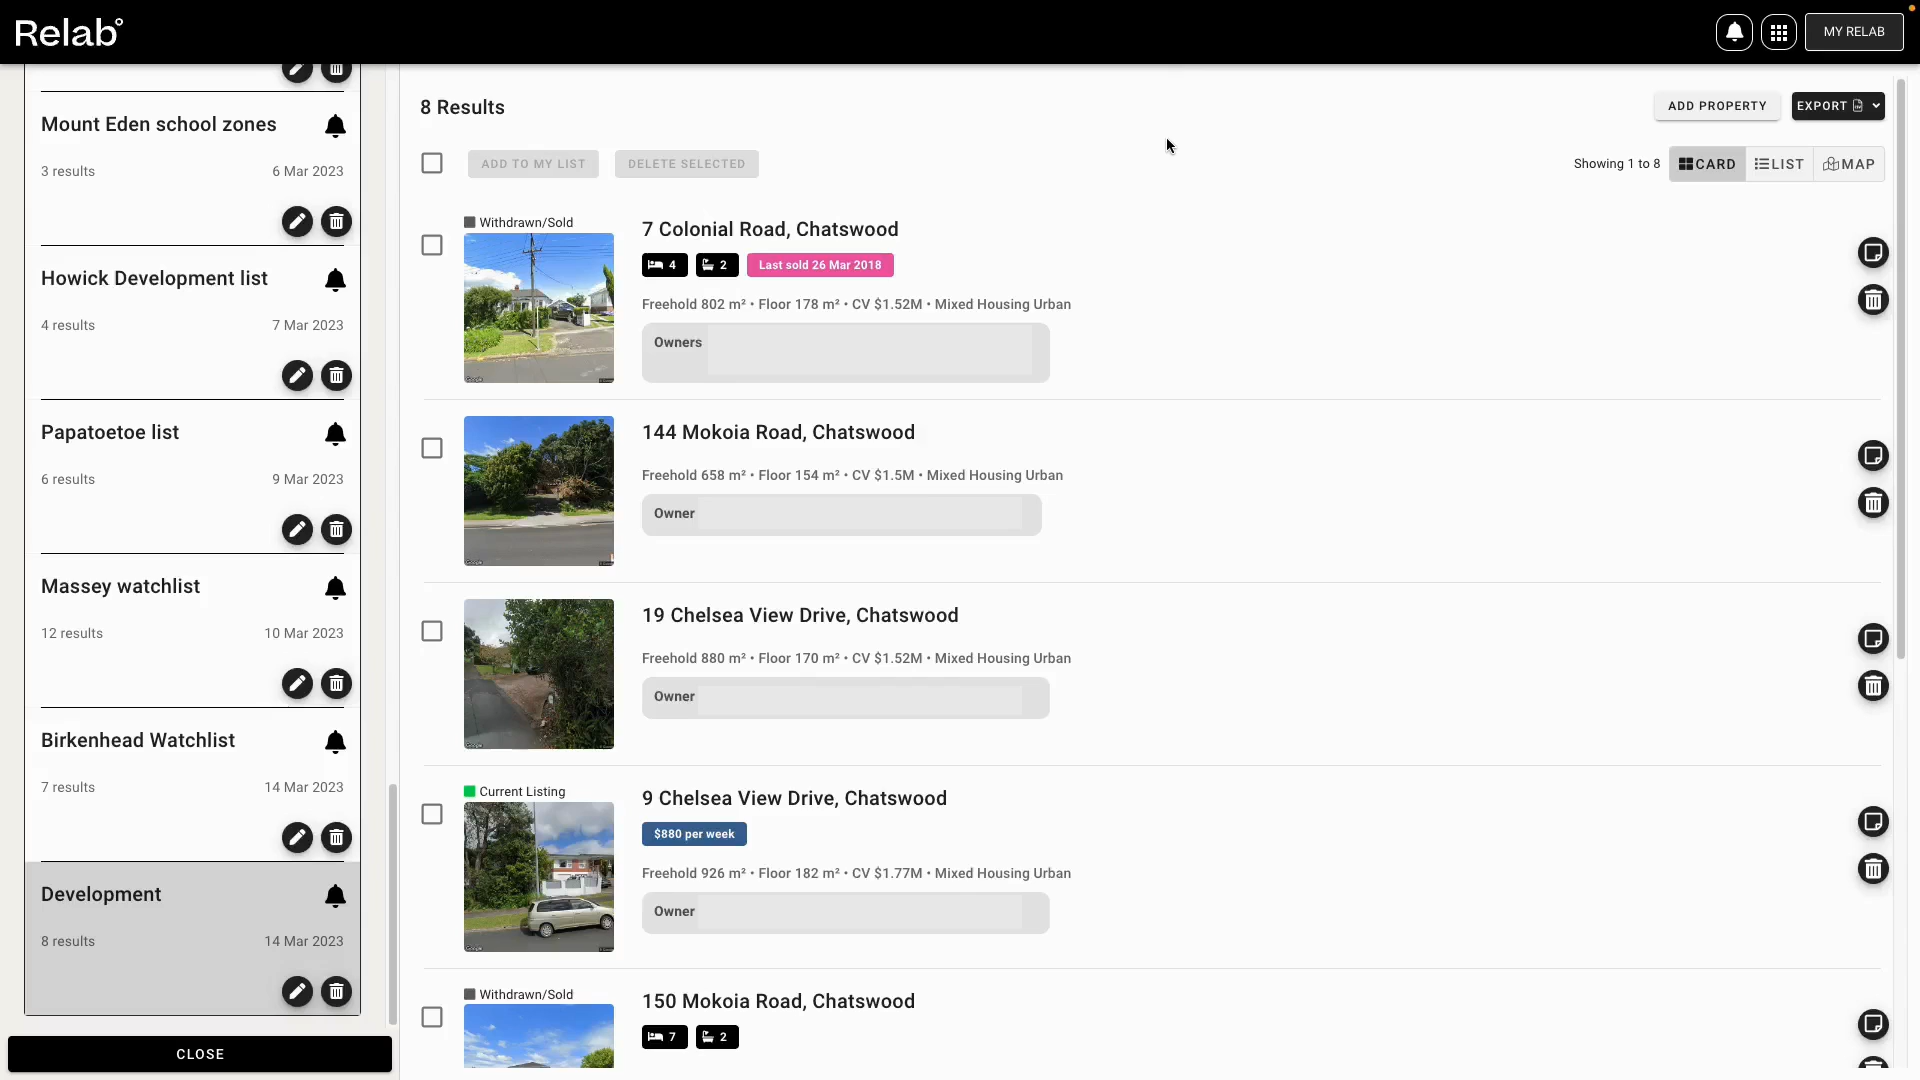
Task: Click the trash icon for 144 Mokoia Road
Action: coord(1874,503)
